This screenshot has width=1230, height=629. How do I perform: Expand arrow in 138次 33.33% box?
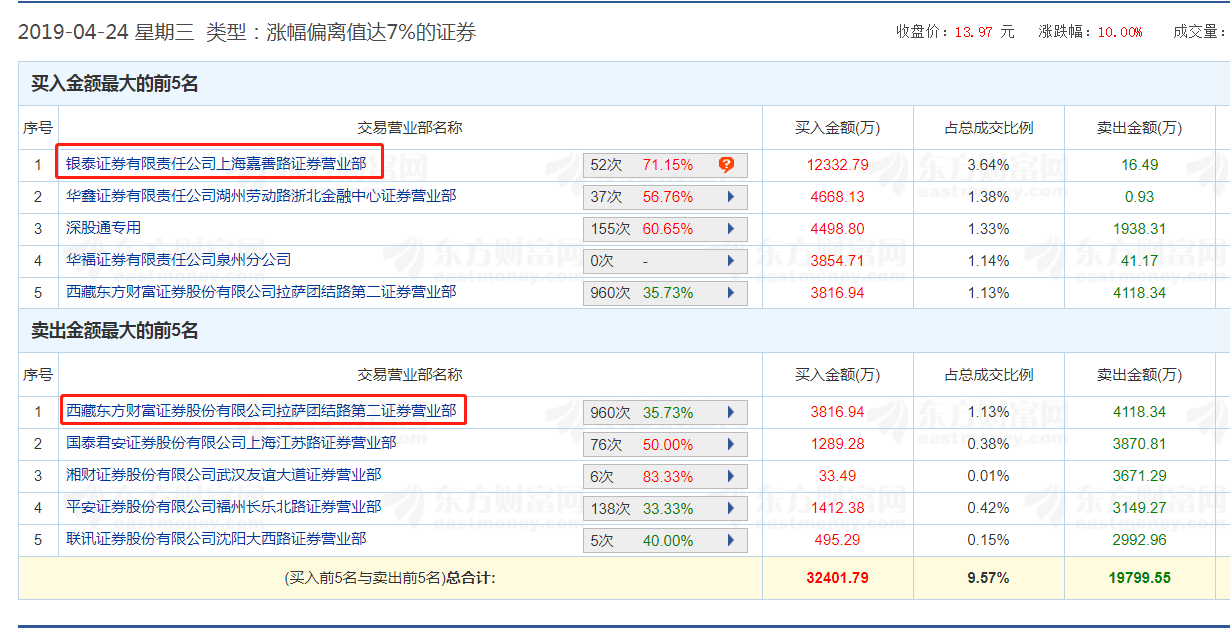point(731,508)
